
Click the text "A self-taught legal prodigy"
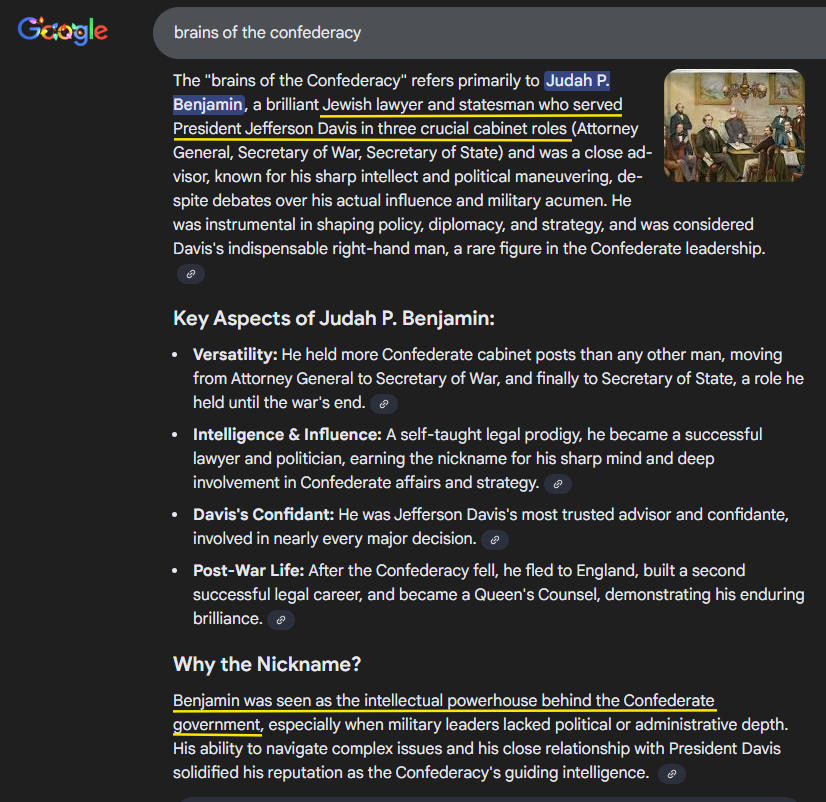click(484, 435)
